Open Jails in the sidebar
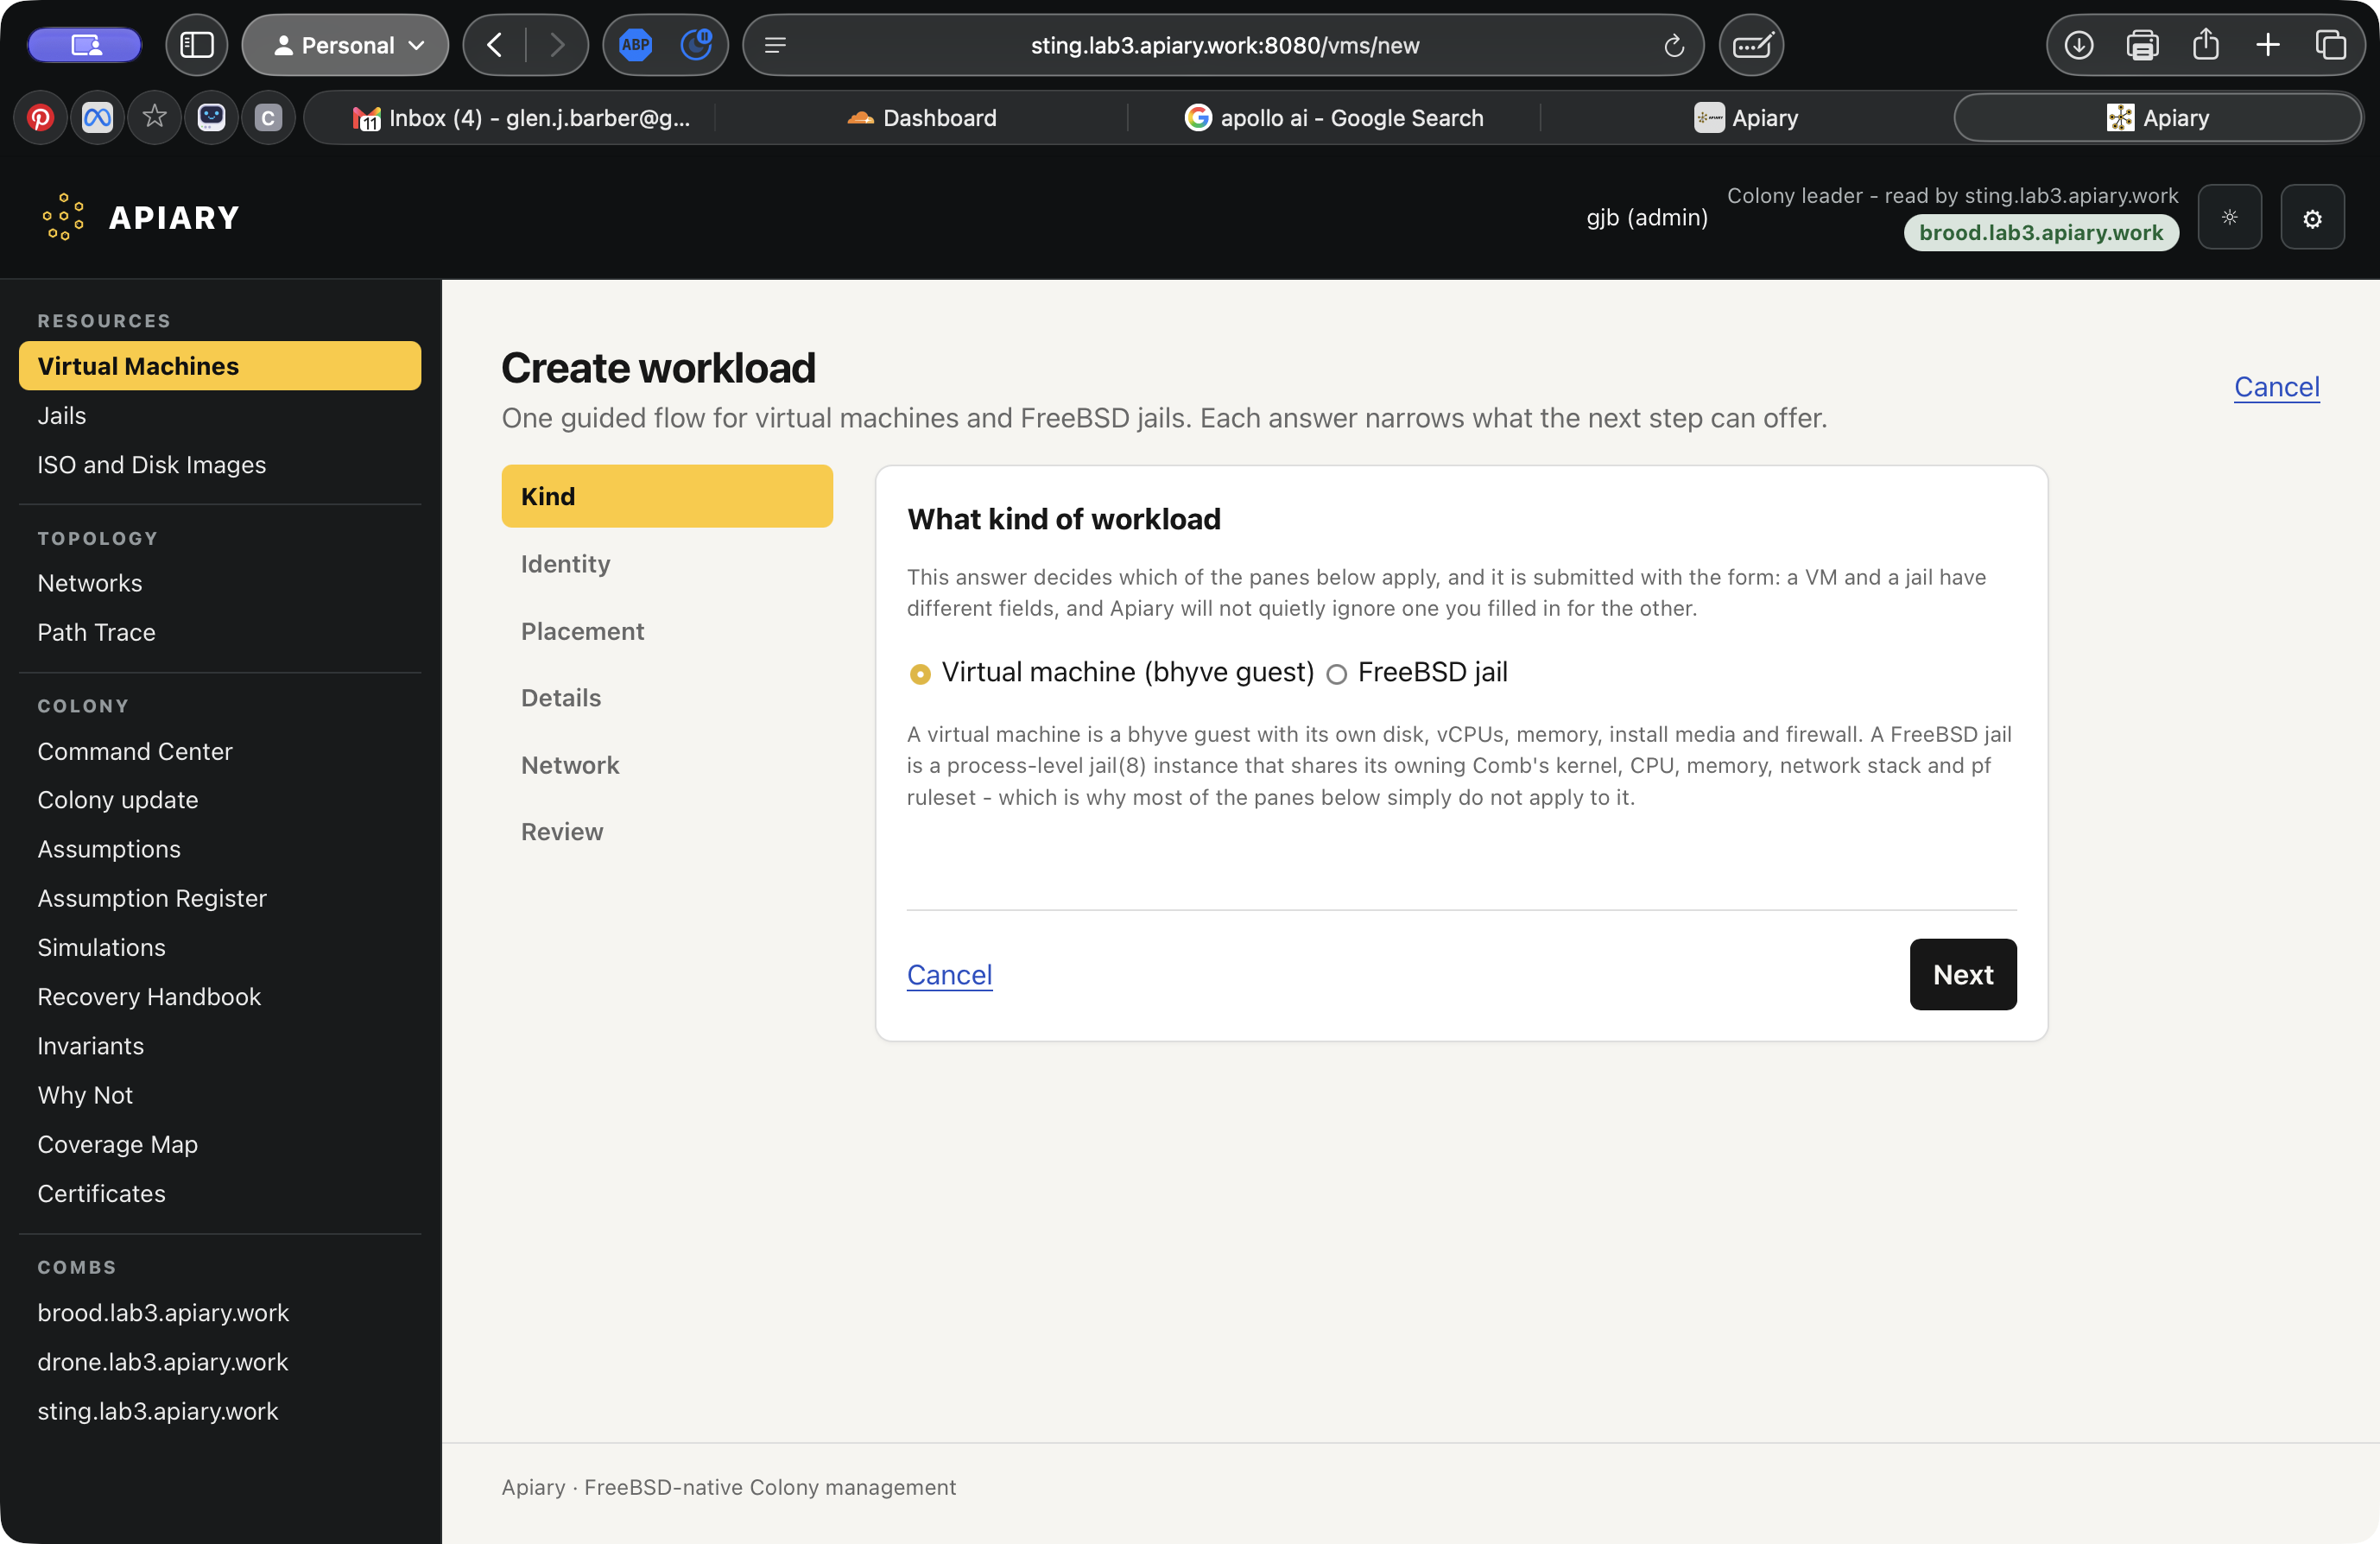This screenshot has width=2380, height=1544. click(x=220, y=416)
